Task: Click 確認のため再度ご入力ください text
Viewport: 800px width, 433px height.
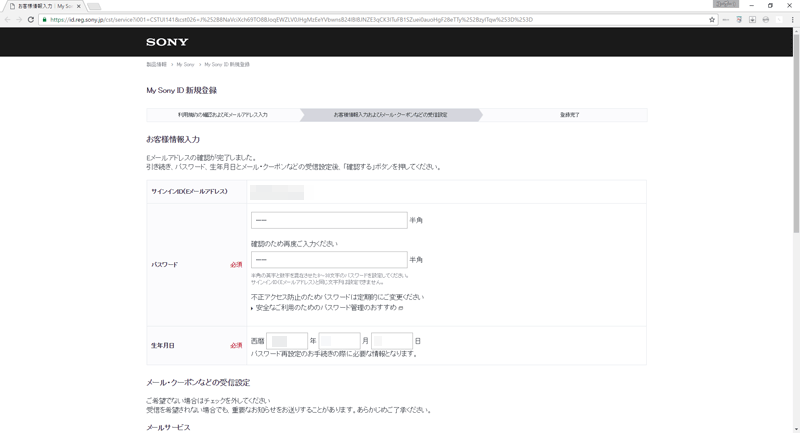Action: point(294,244)
